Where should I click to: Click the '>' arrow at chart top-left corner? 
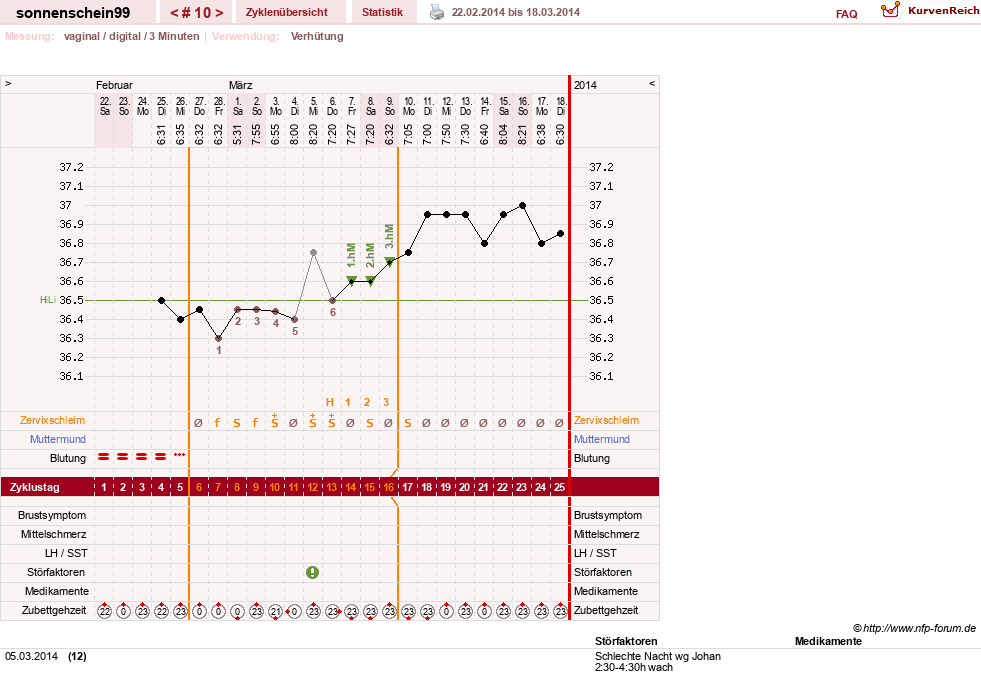pyautogui.click(x=8, y=83)
